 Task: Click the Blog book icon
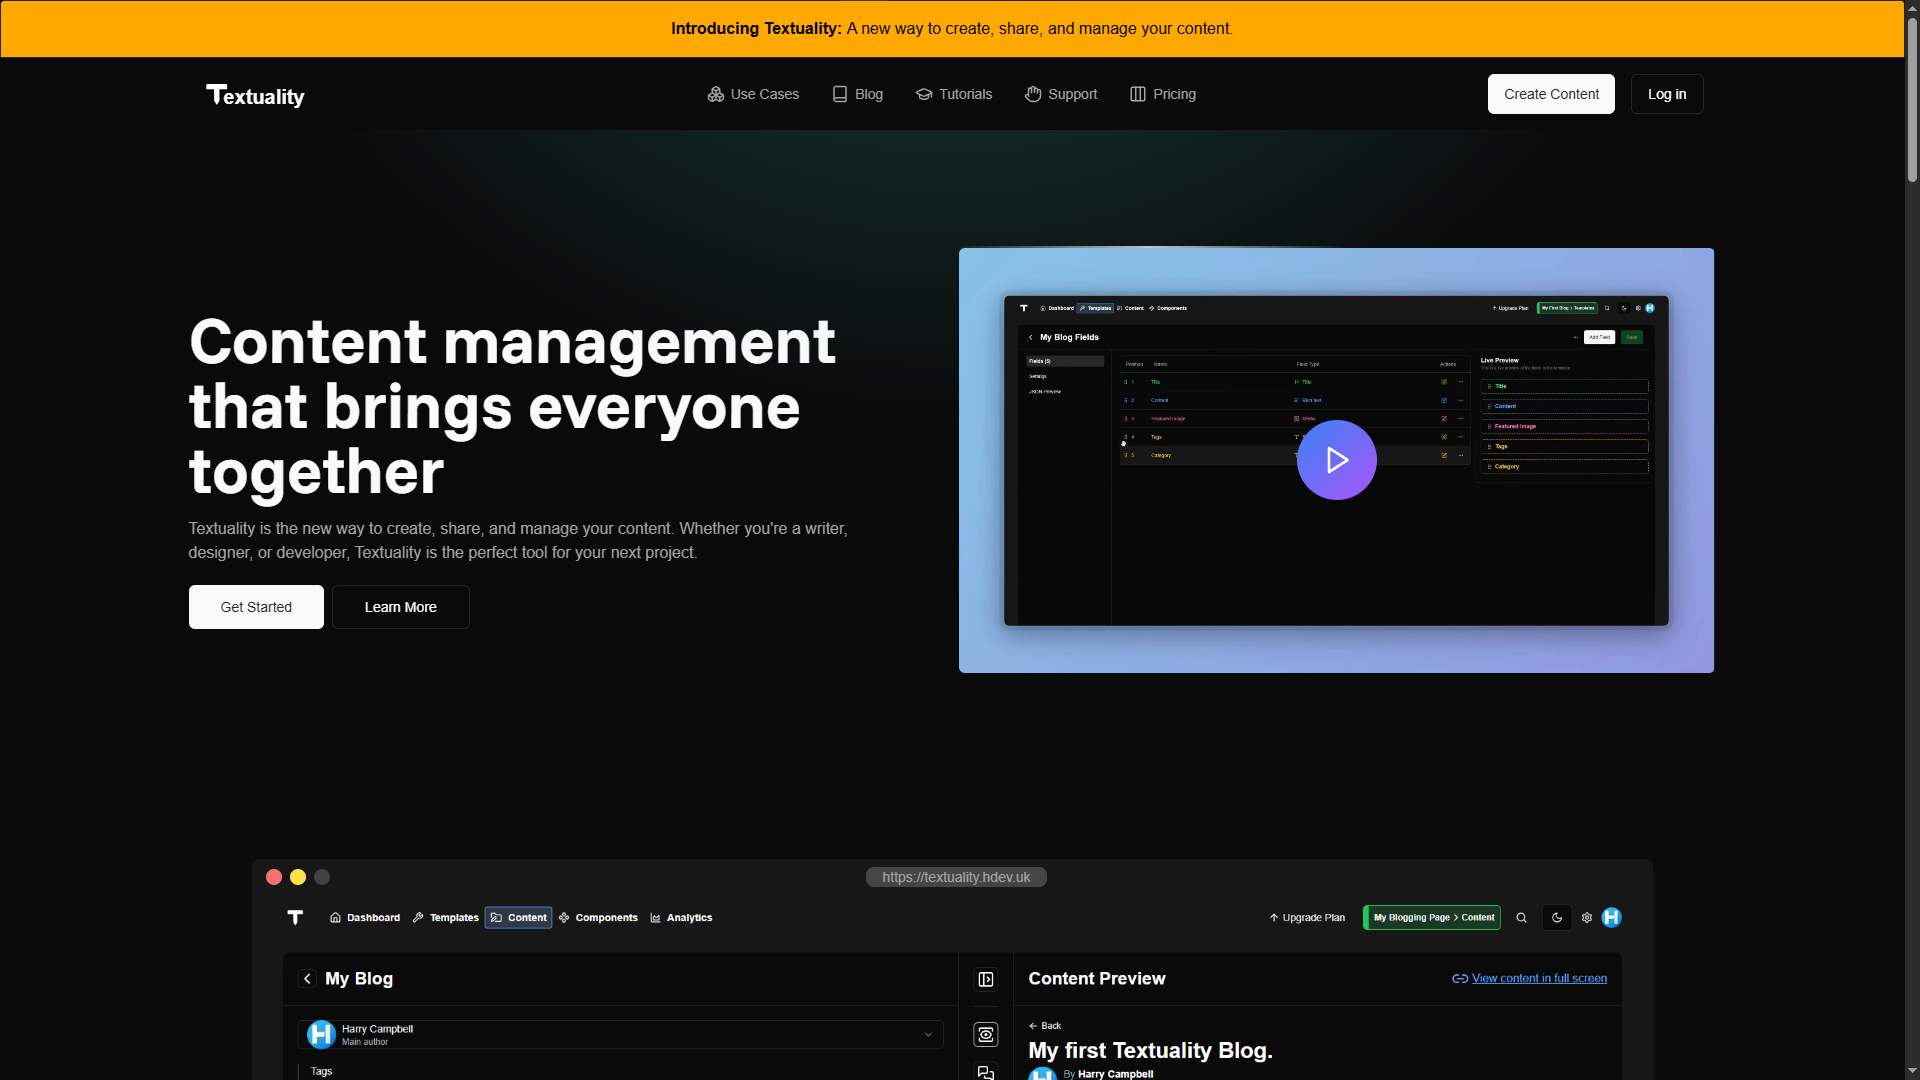(840, 94)
